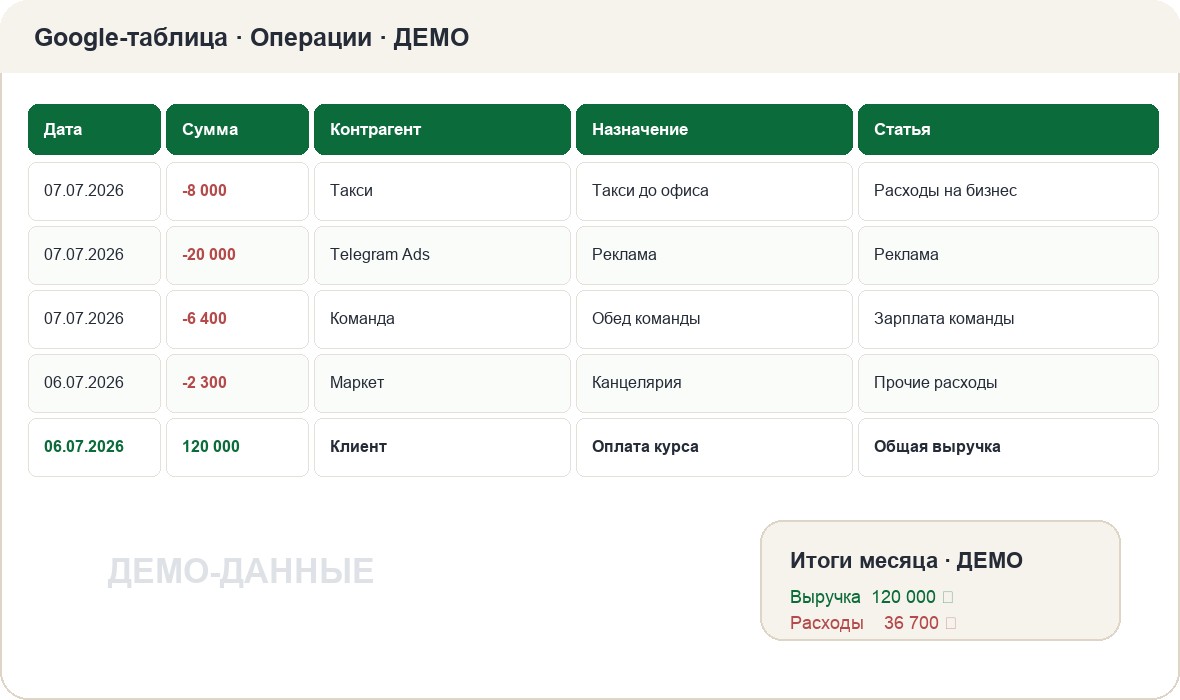This screenshot has height=700, width=1180.
Task: Select the 'Канцелярия' cell
Action: 714,383
